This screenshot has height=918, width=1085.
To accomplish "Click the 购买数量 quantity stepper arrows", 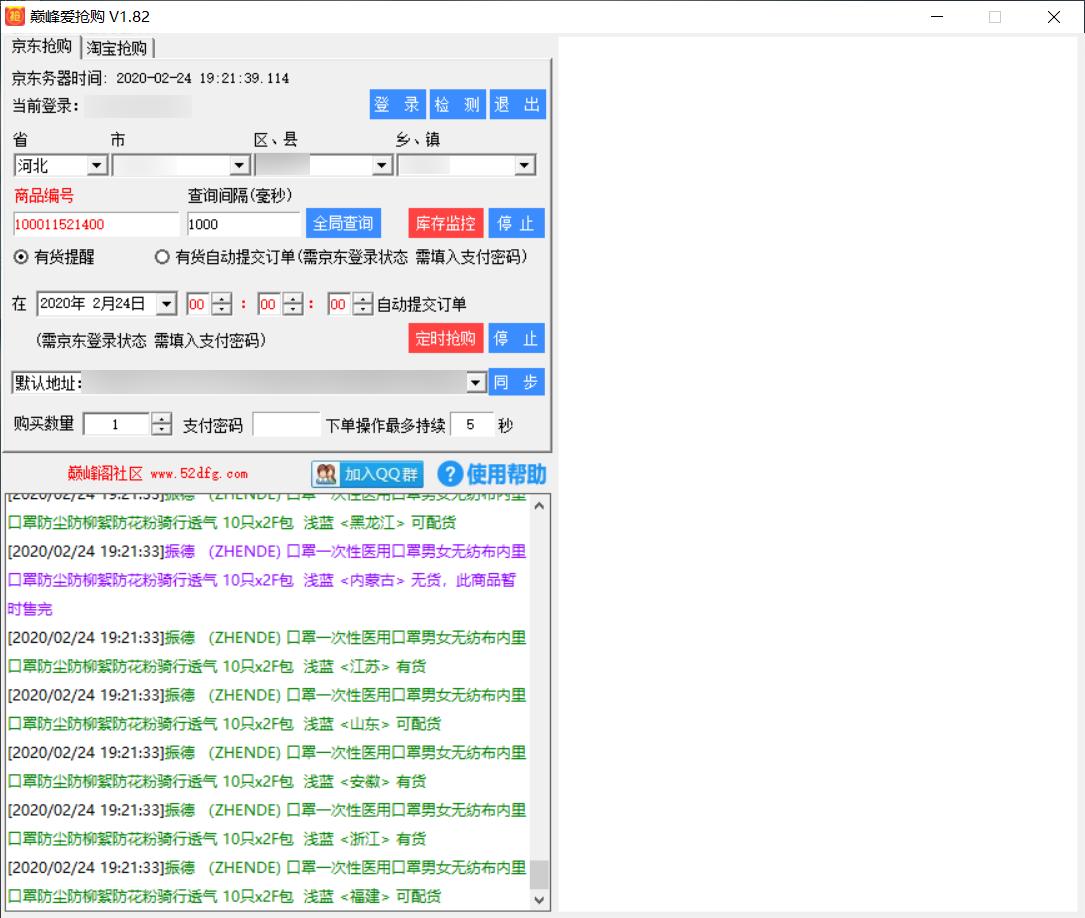I will (161, 425).
